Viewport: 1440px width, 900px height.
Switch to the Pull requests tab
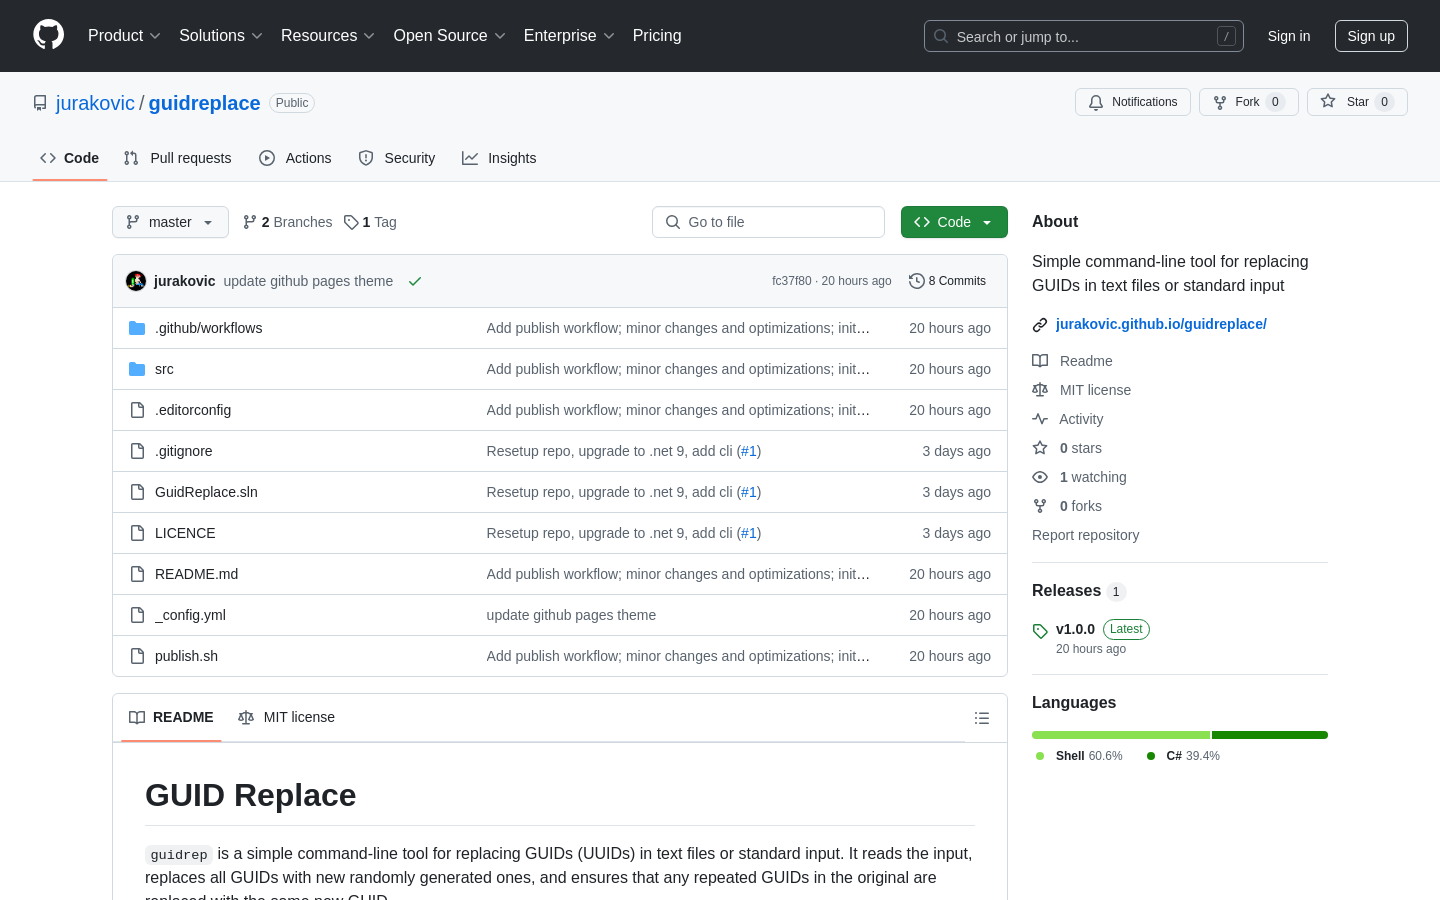(177, 158)
